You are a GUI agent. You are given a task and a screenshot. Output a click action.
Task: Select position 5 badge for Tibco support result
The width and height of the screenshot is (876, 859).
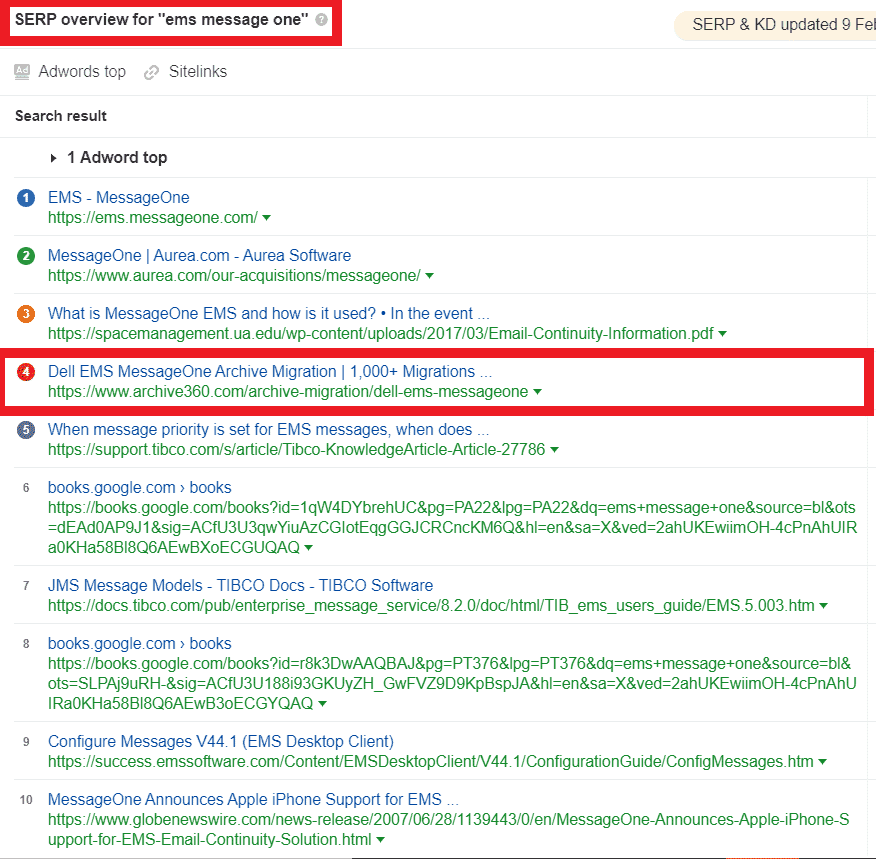pos(26,430)
